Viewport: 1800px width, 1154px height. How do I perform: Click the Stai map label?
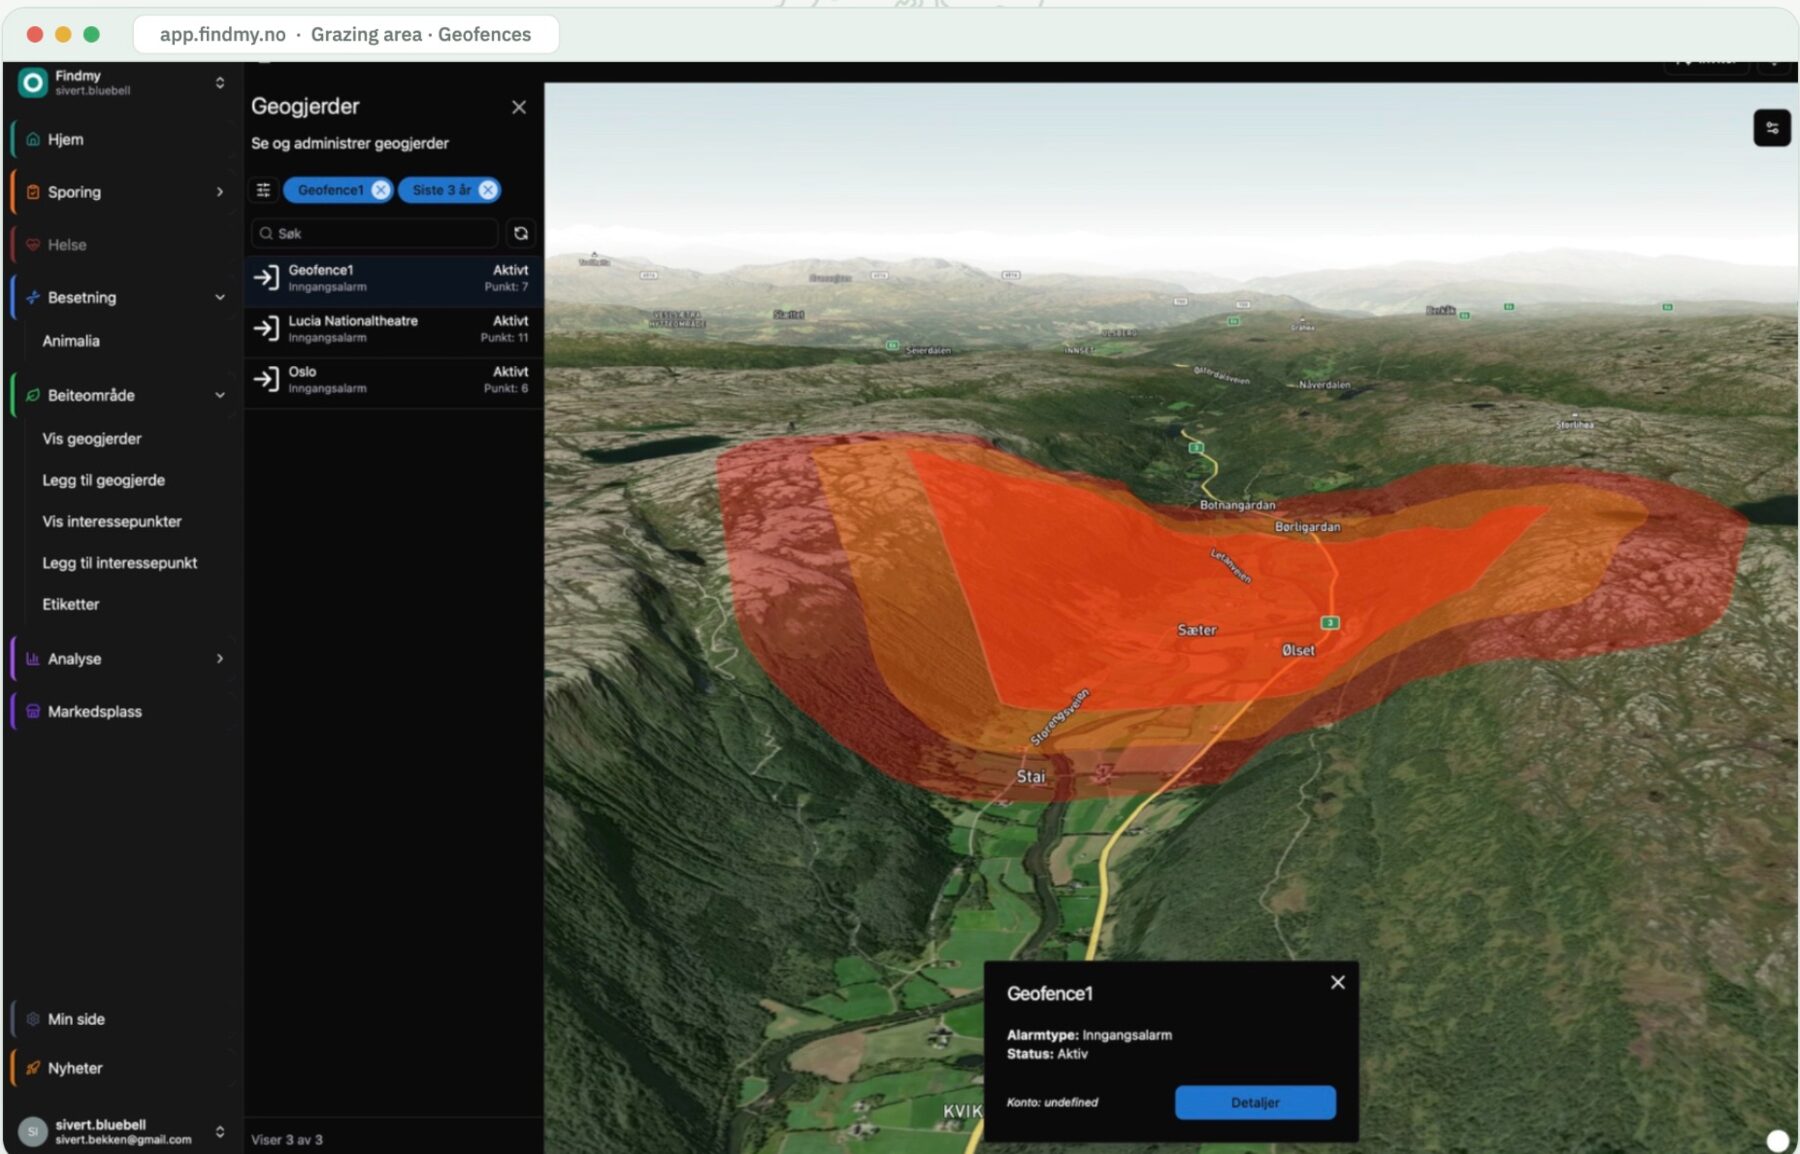coord(1031,777)
